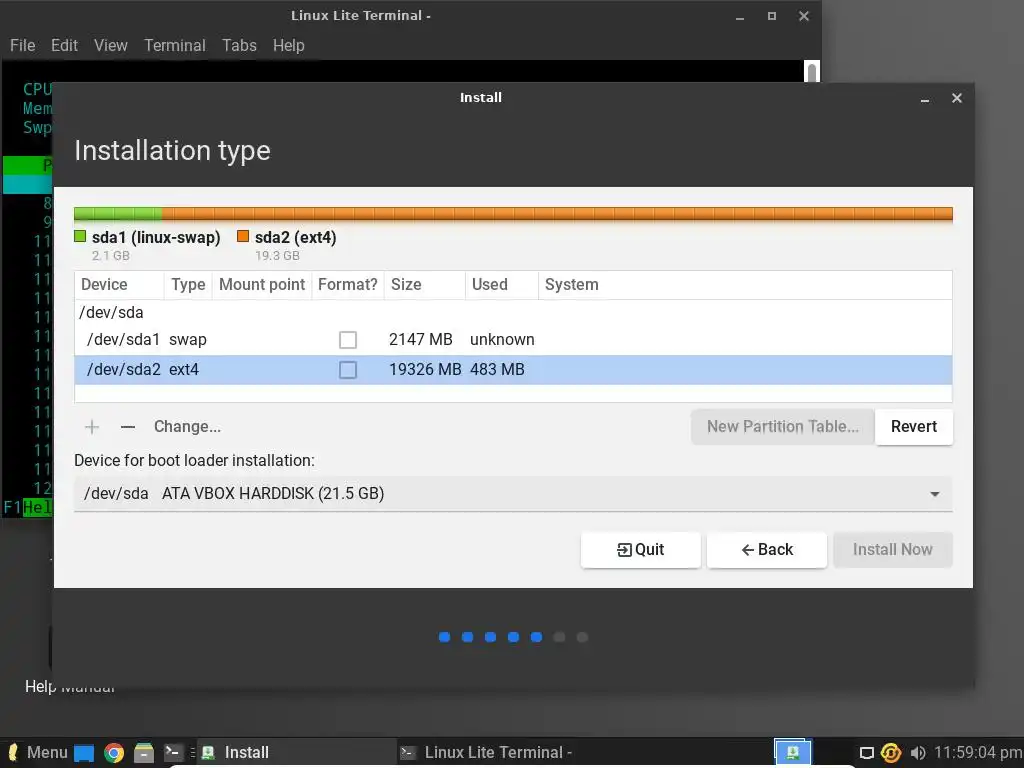Click the Used column header

(502, 285)
